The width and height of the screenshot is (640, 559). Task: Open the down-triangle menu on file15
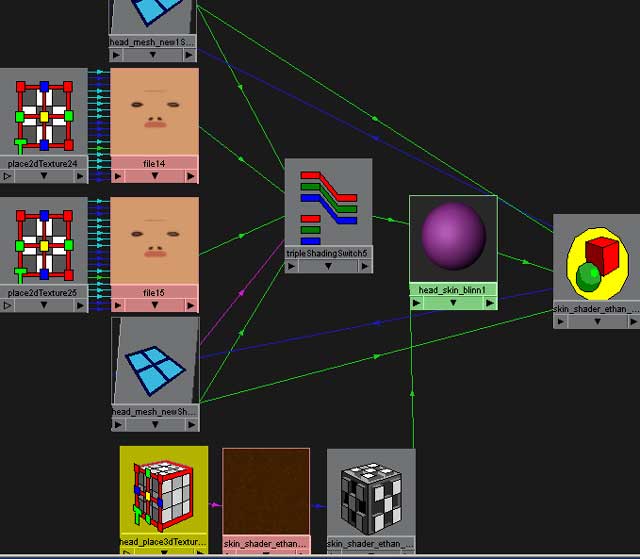(x=155, y=305)
